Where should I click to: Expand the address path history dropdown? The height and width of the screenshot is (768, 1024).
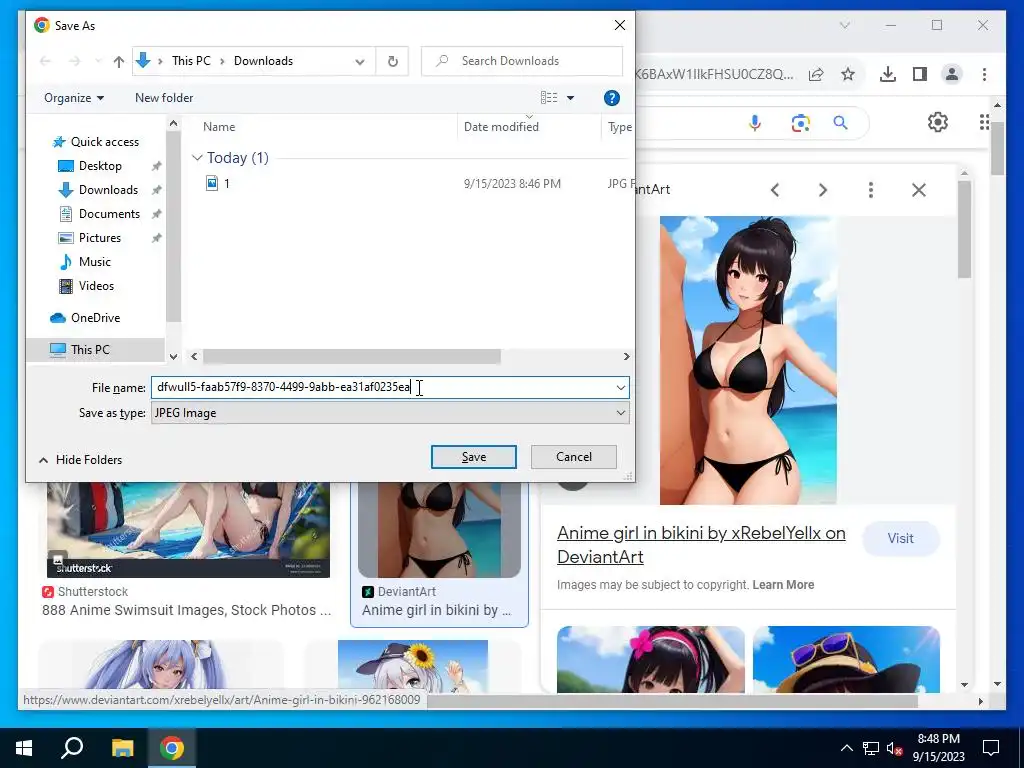(360, 61)
